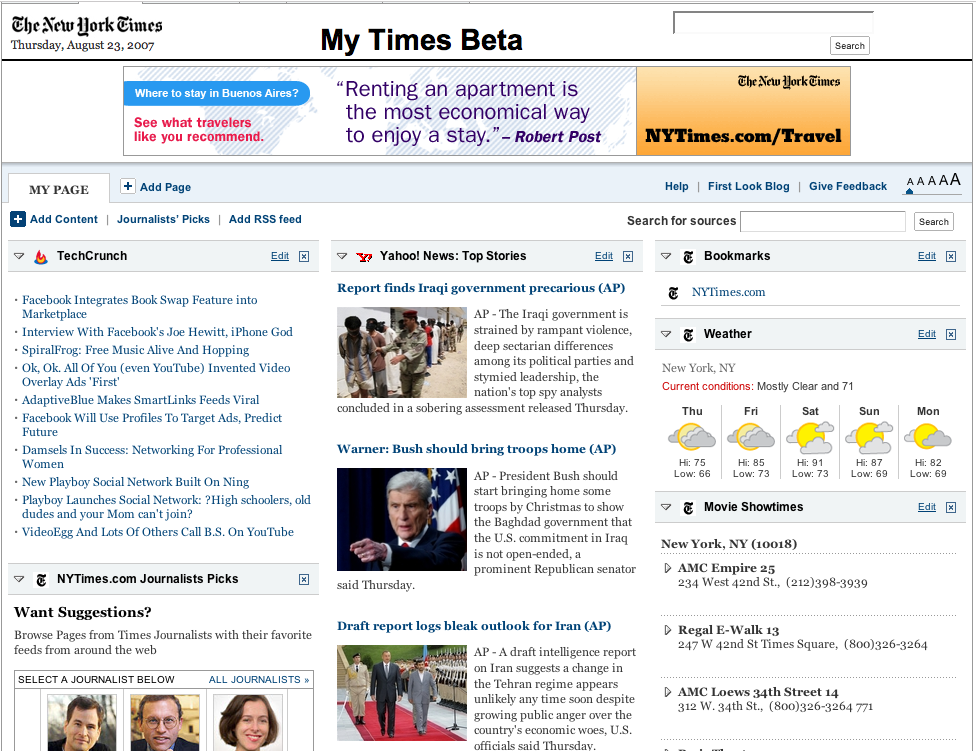Click the Times icon in Weather header
The height and width of the screenshot is (751, 976).
point(688,335)
